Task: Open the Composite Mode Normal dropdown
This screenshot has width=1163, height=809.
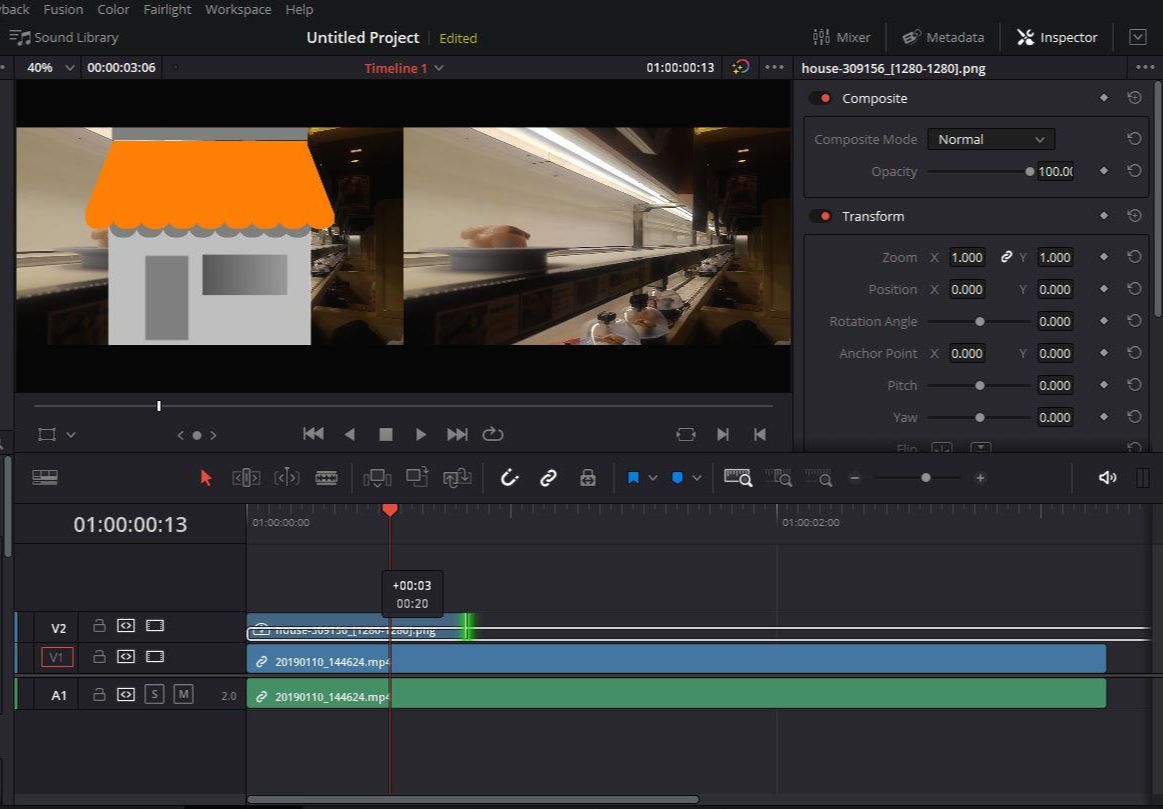Action: tap(990, 140)
